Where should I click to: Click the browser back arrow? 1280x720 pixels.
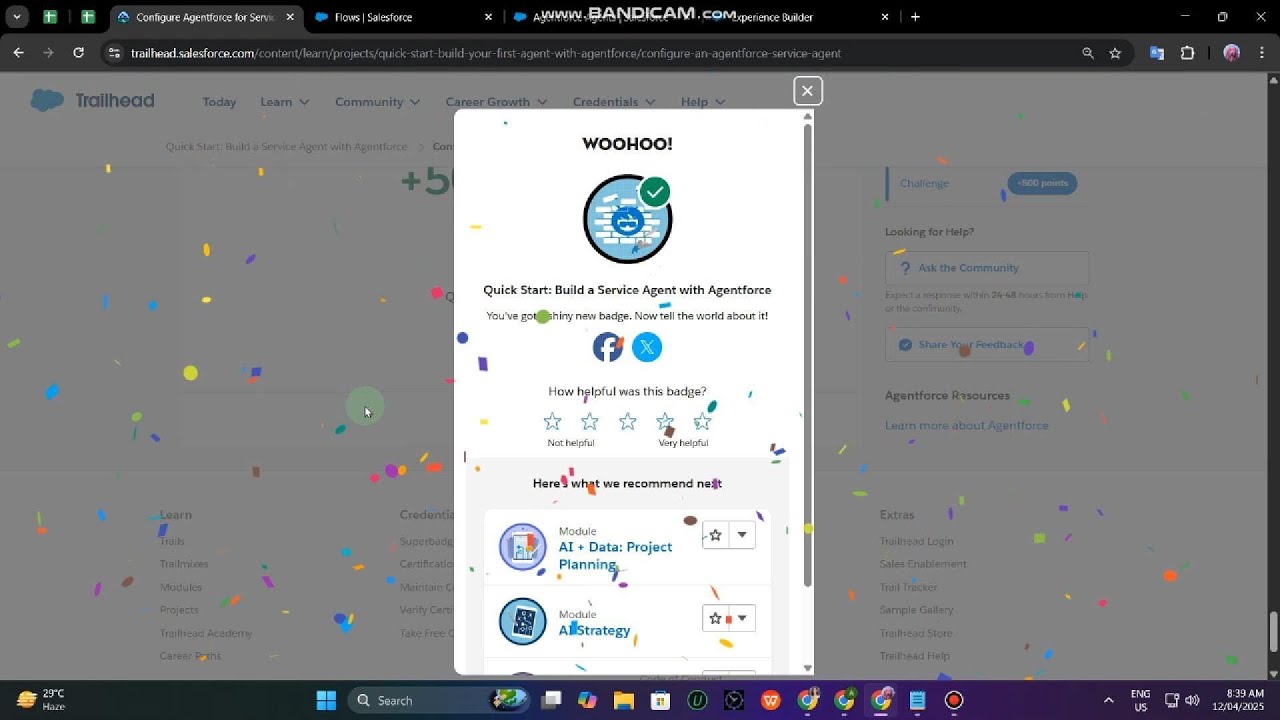pyautogui.click(x=18, y=53)
